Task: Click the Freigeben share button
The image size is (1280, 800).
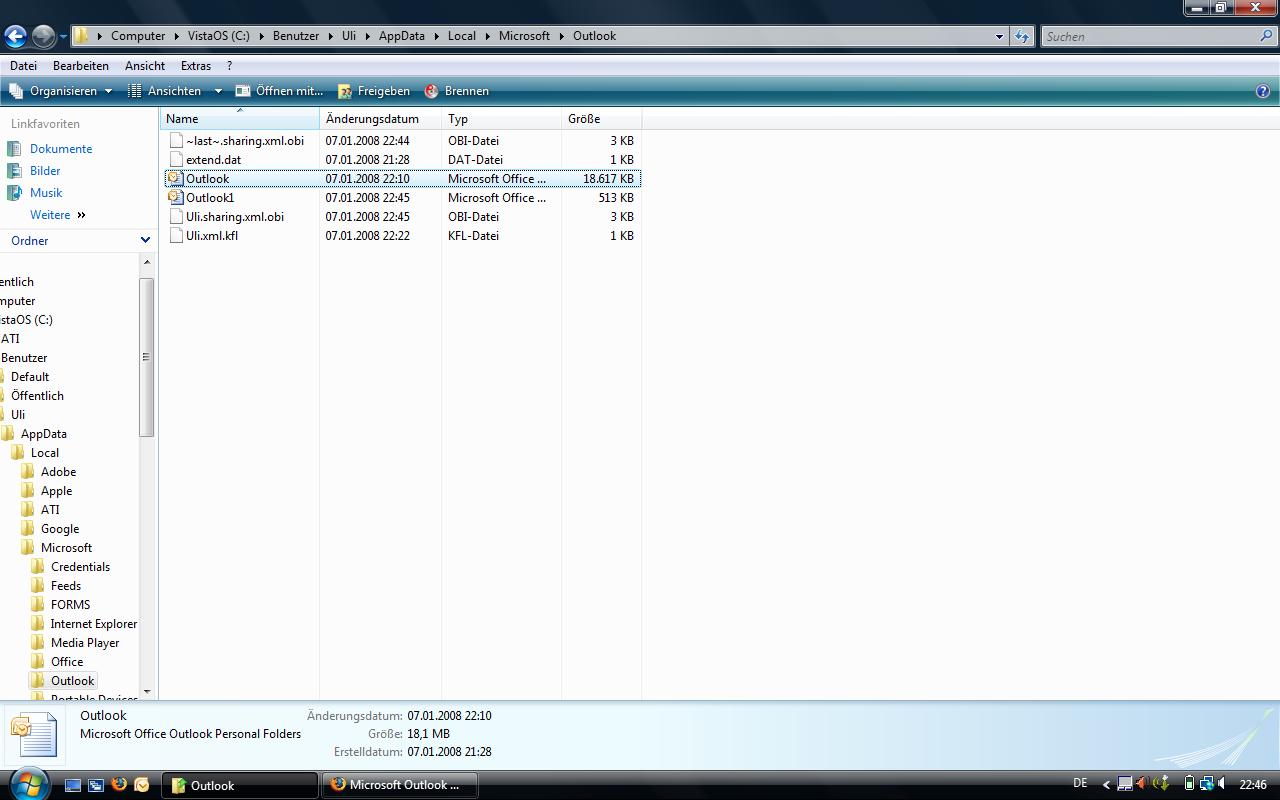Action: [x=374, y=91]
